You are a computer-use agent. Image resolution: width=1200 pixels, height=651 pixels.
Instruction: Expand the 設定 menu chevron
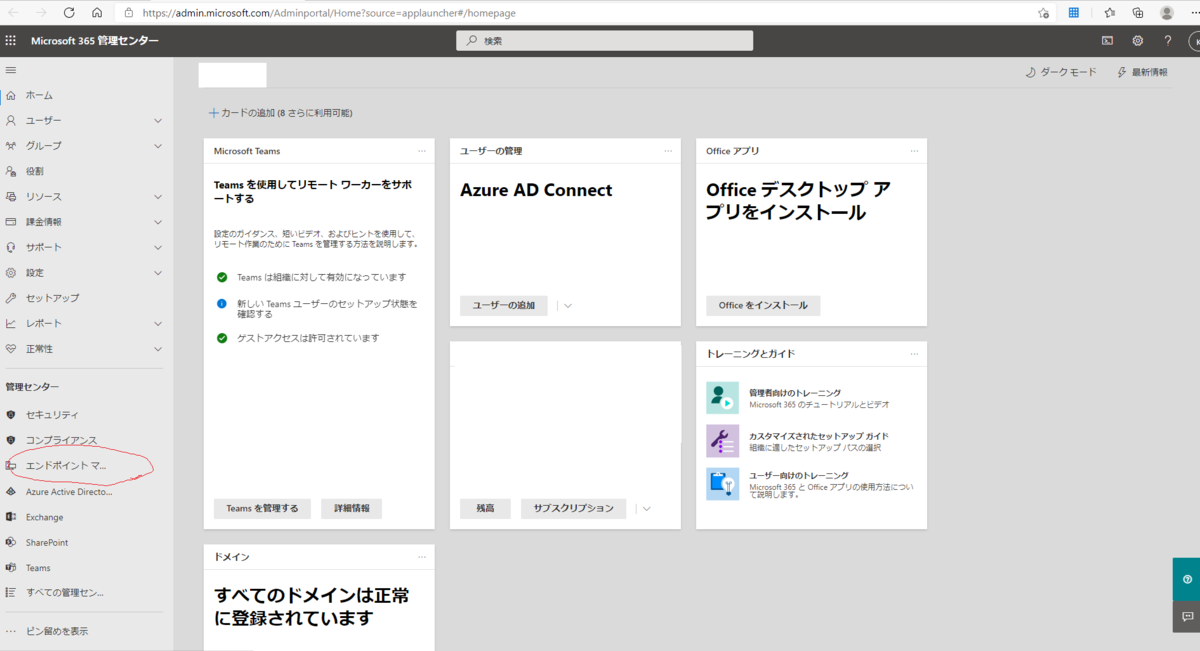(158, 273)
